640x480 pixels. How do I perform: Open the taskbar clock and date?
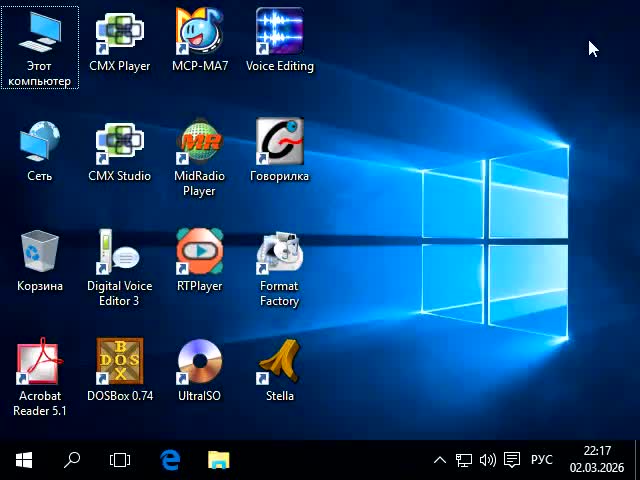pyautogui.click(x=597, y=460)
